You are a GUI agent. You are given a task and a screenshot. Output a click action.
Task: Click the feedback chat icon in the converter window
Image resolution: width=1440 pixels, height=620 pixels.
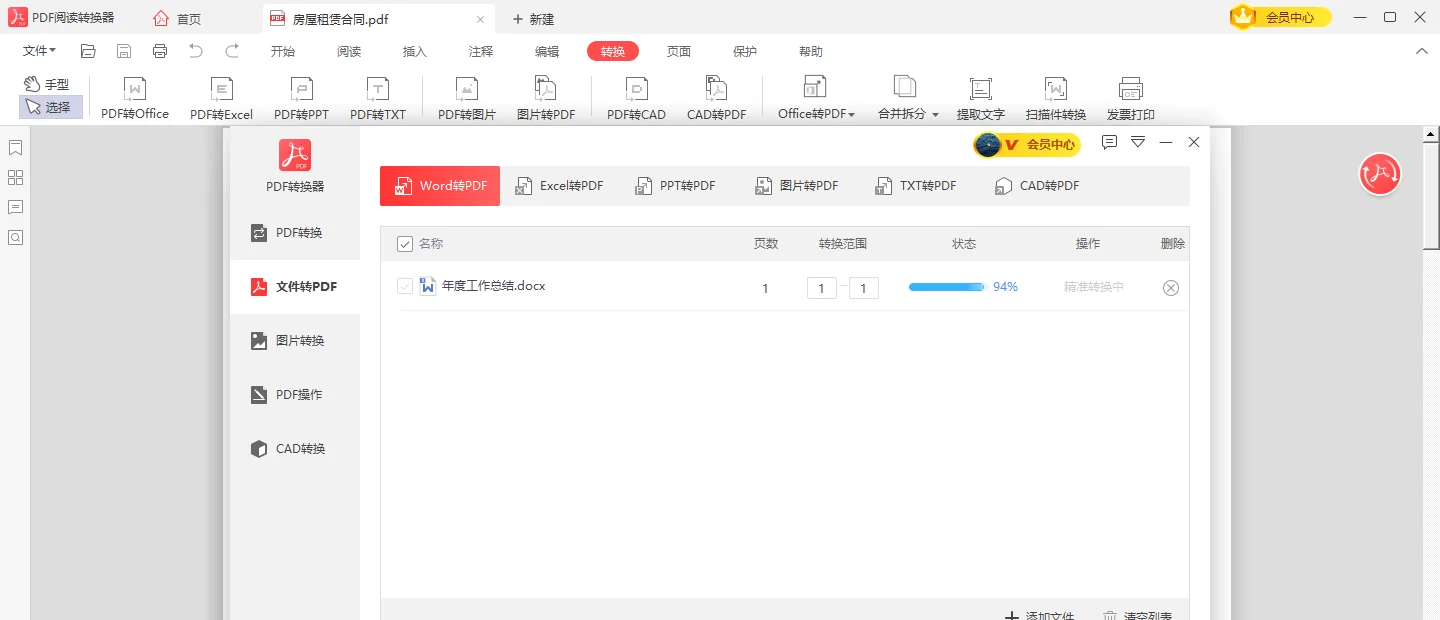pos(1109,143)
